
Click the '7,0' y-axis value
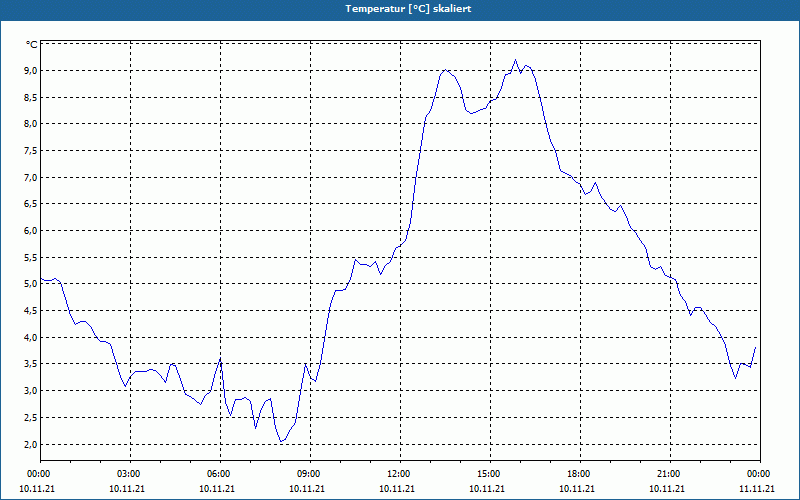point(31,178)
